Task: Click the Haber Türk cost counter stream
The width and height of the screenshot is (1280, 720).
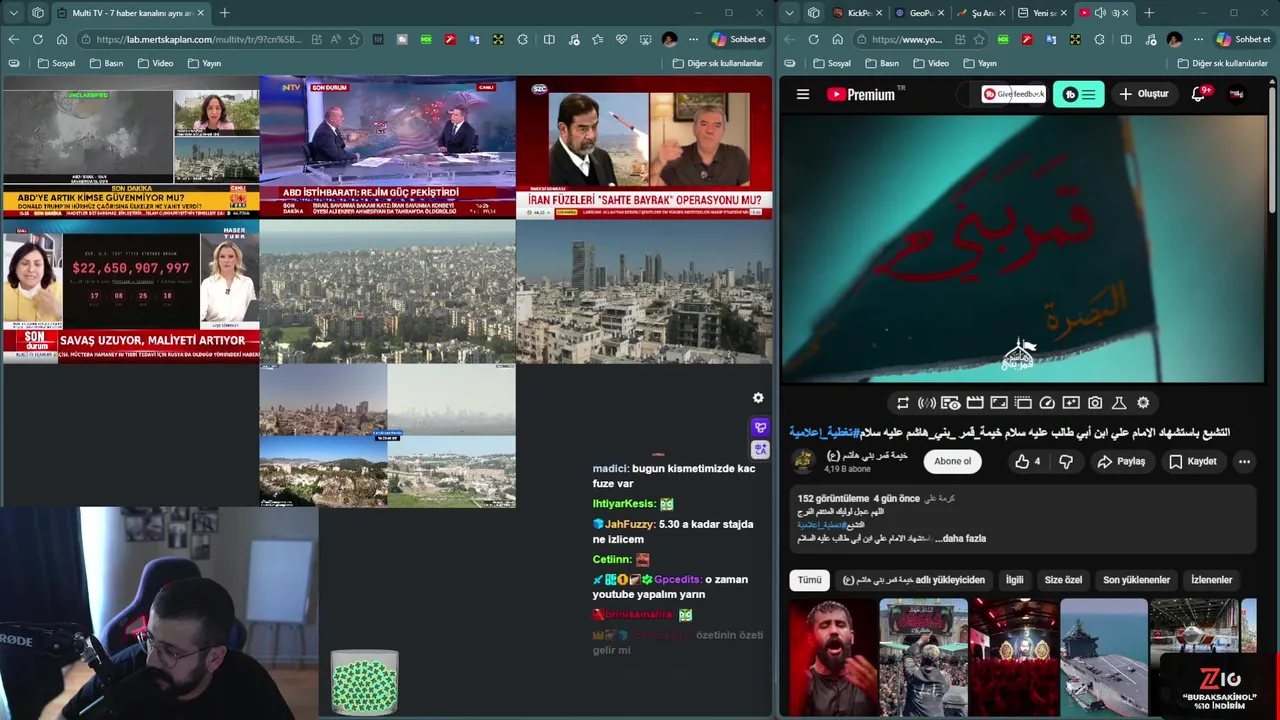Action: pos(130,291)
